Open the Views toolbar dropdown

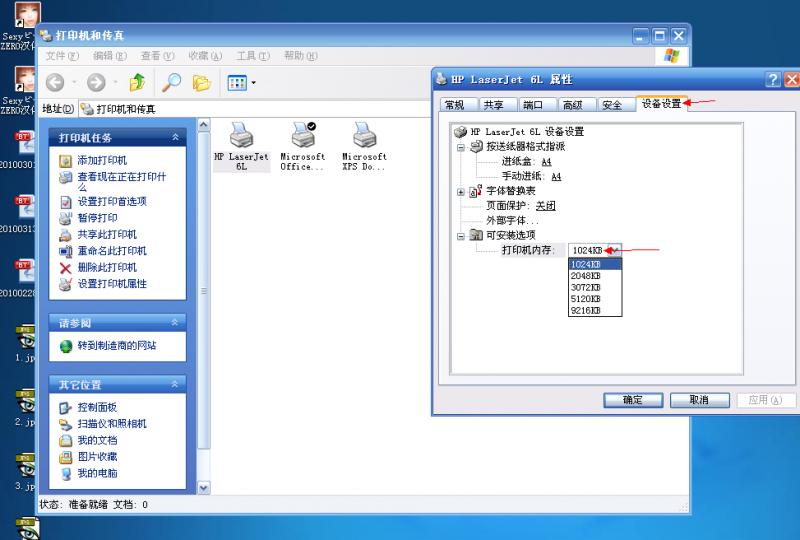click(x=242, y=83)
